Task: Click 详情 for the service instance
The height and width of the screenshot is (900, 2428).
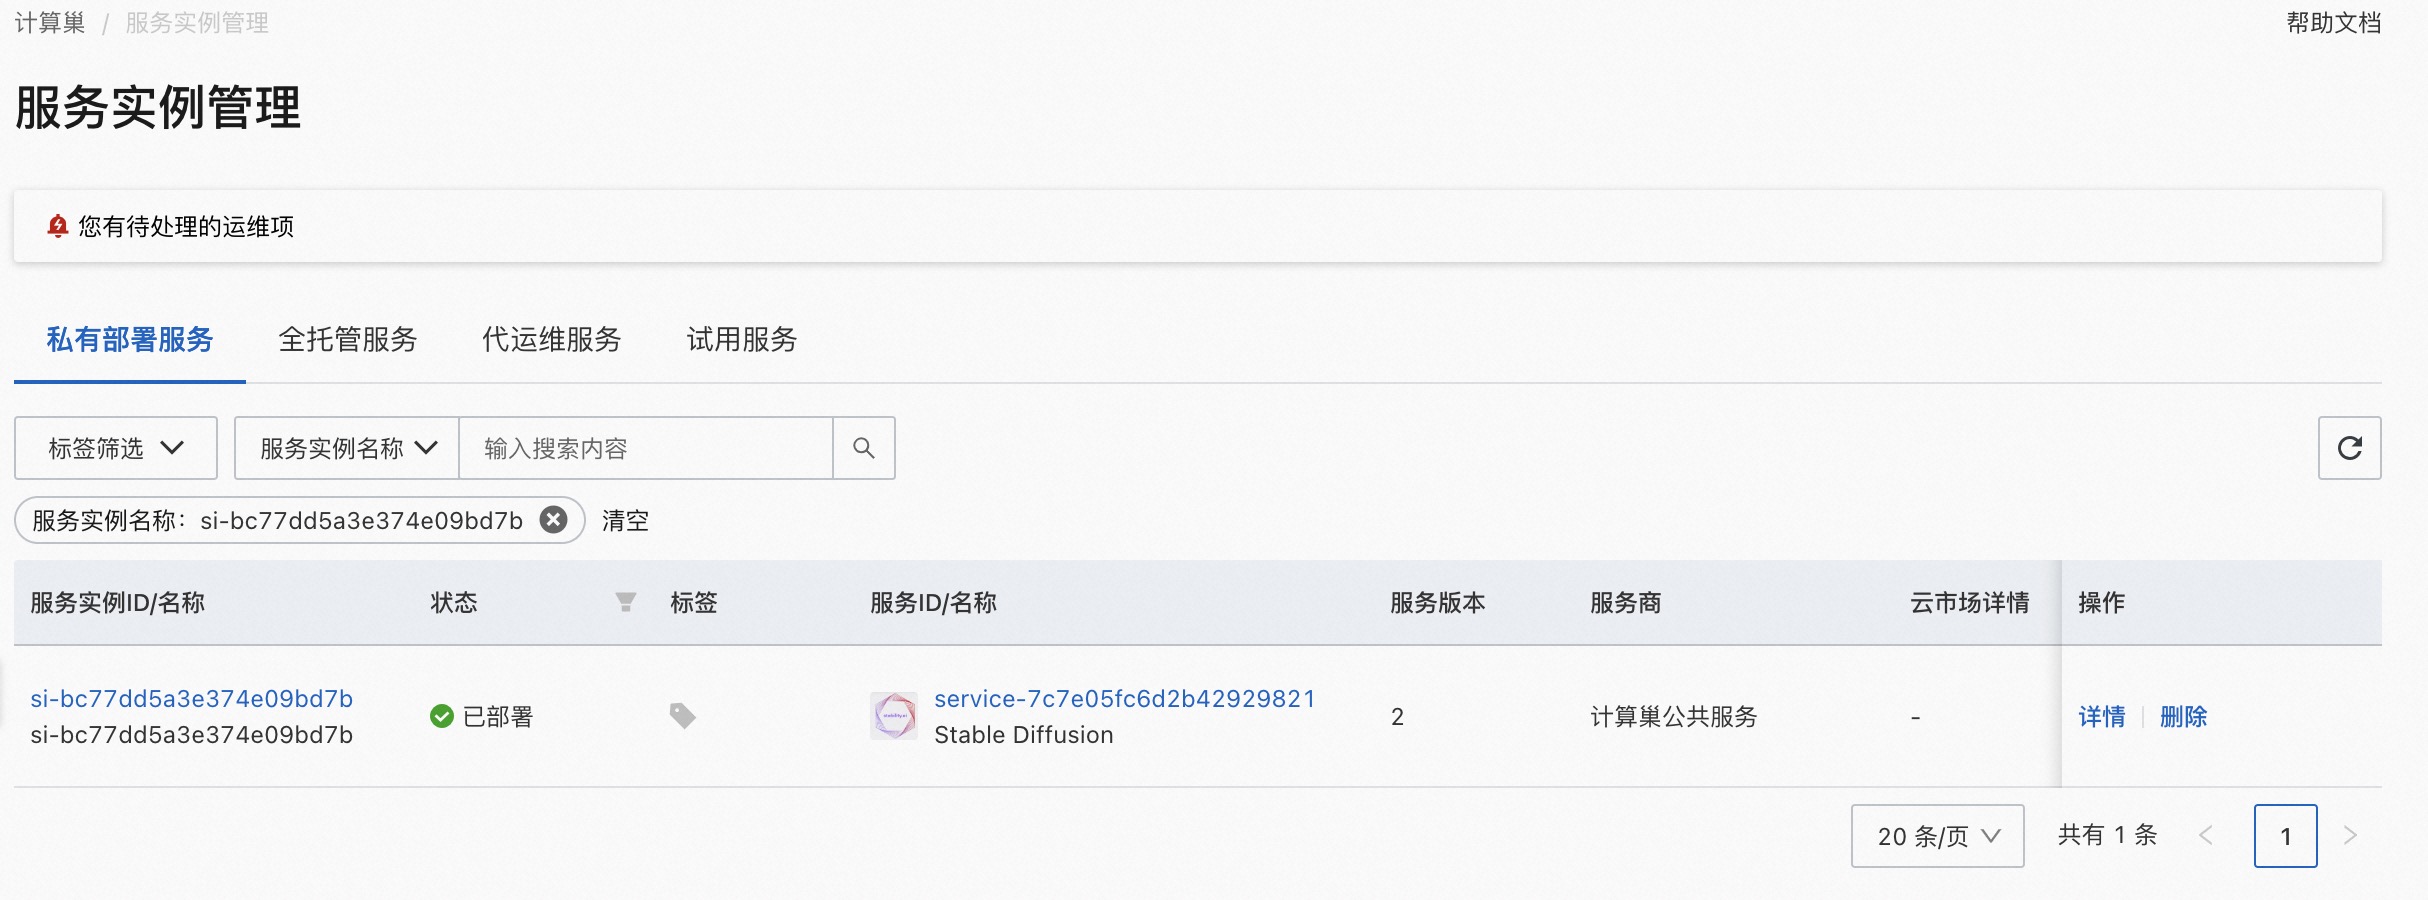Action: (x=2101, y=717)
